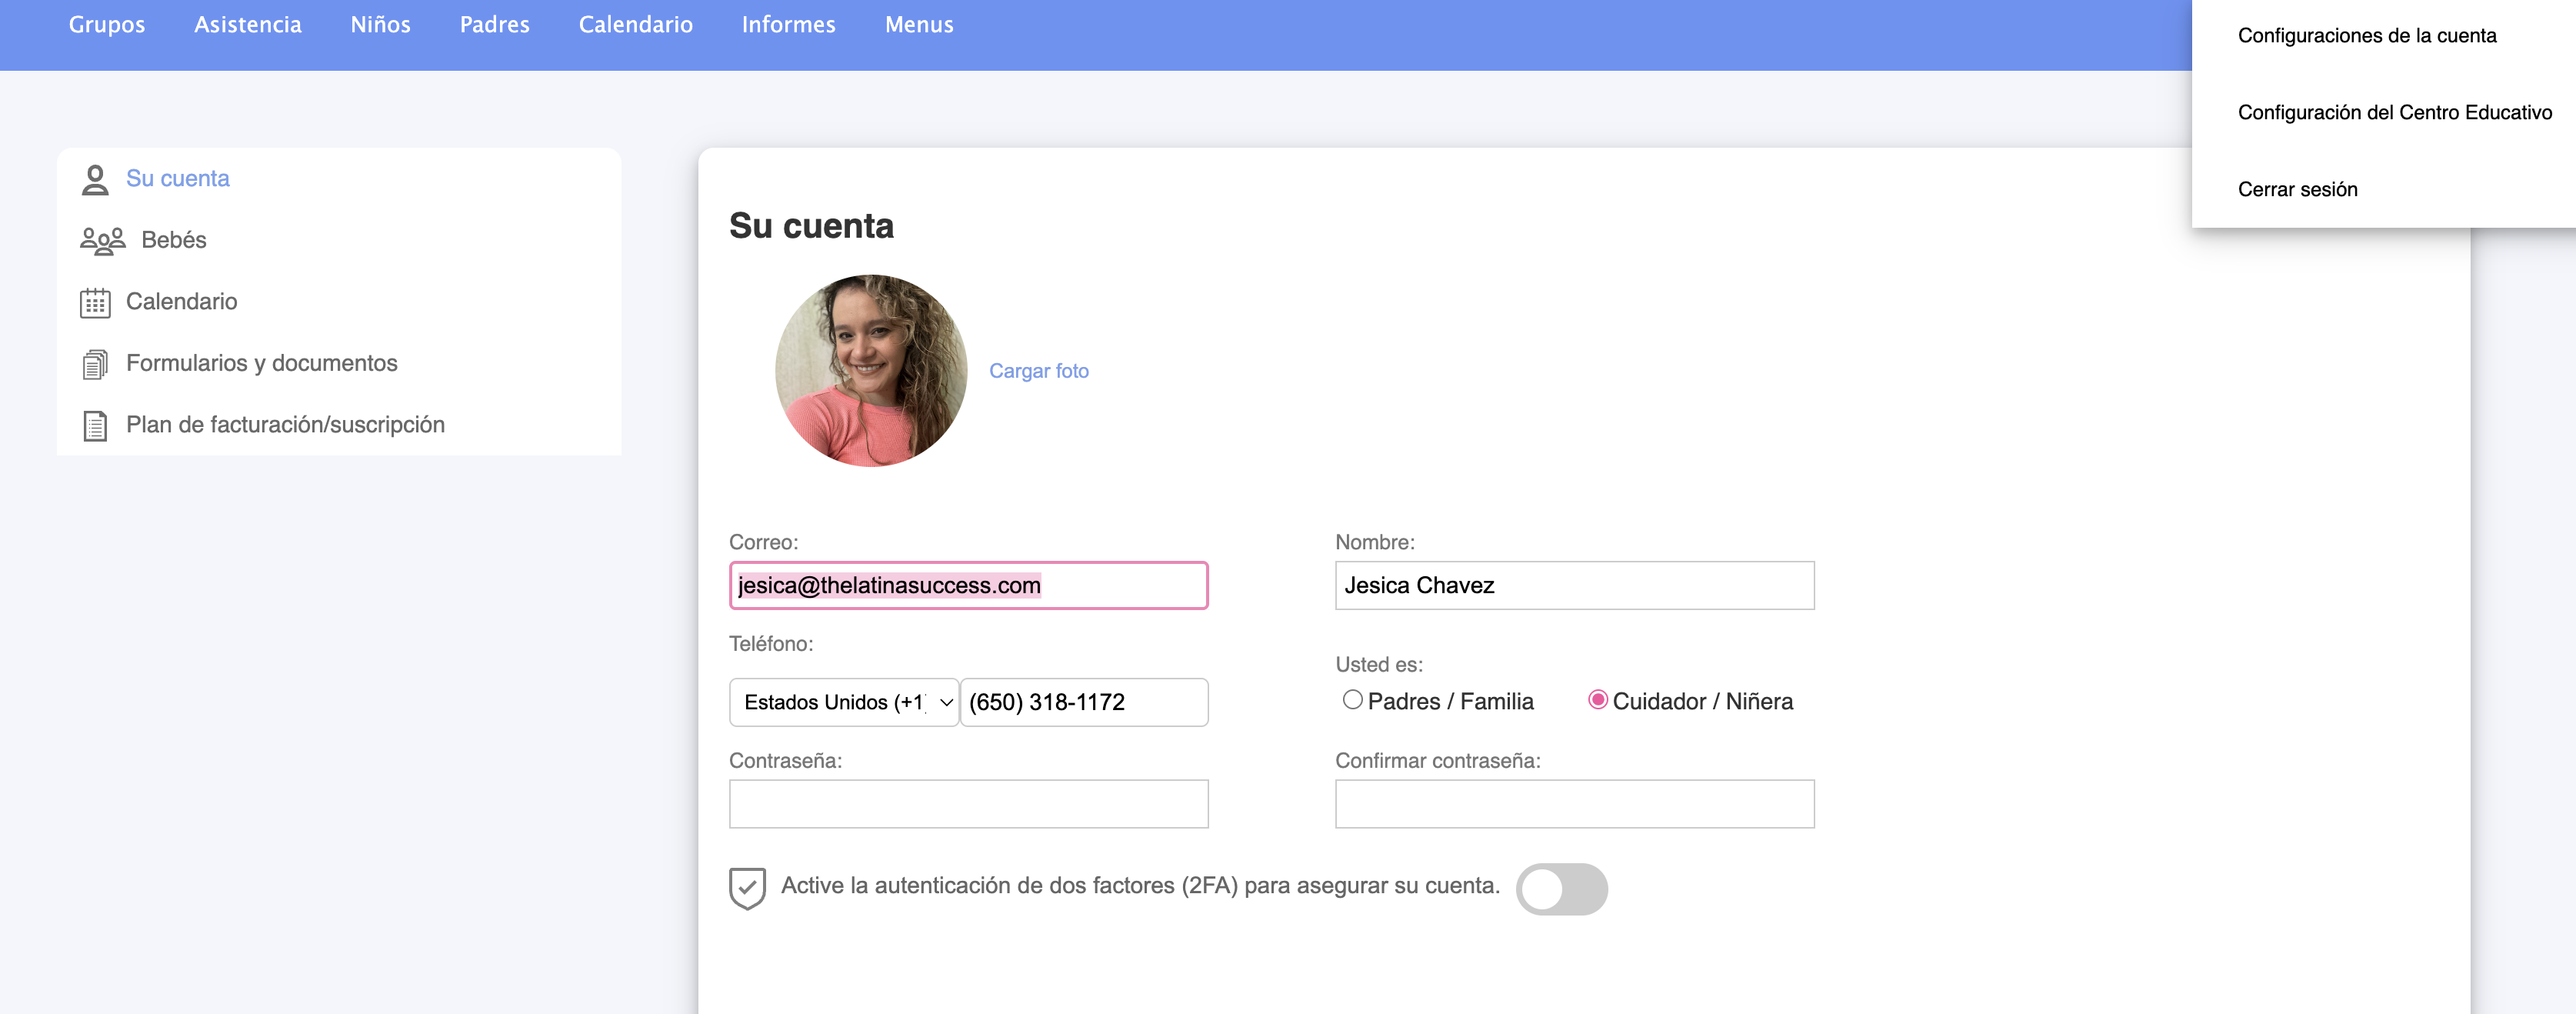The height and width of the screenshot is (1014, 2576).
Task: Open the Estados Unidos country code dropdown
Action: pyautogui.click(x=843, y=702)
